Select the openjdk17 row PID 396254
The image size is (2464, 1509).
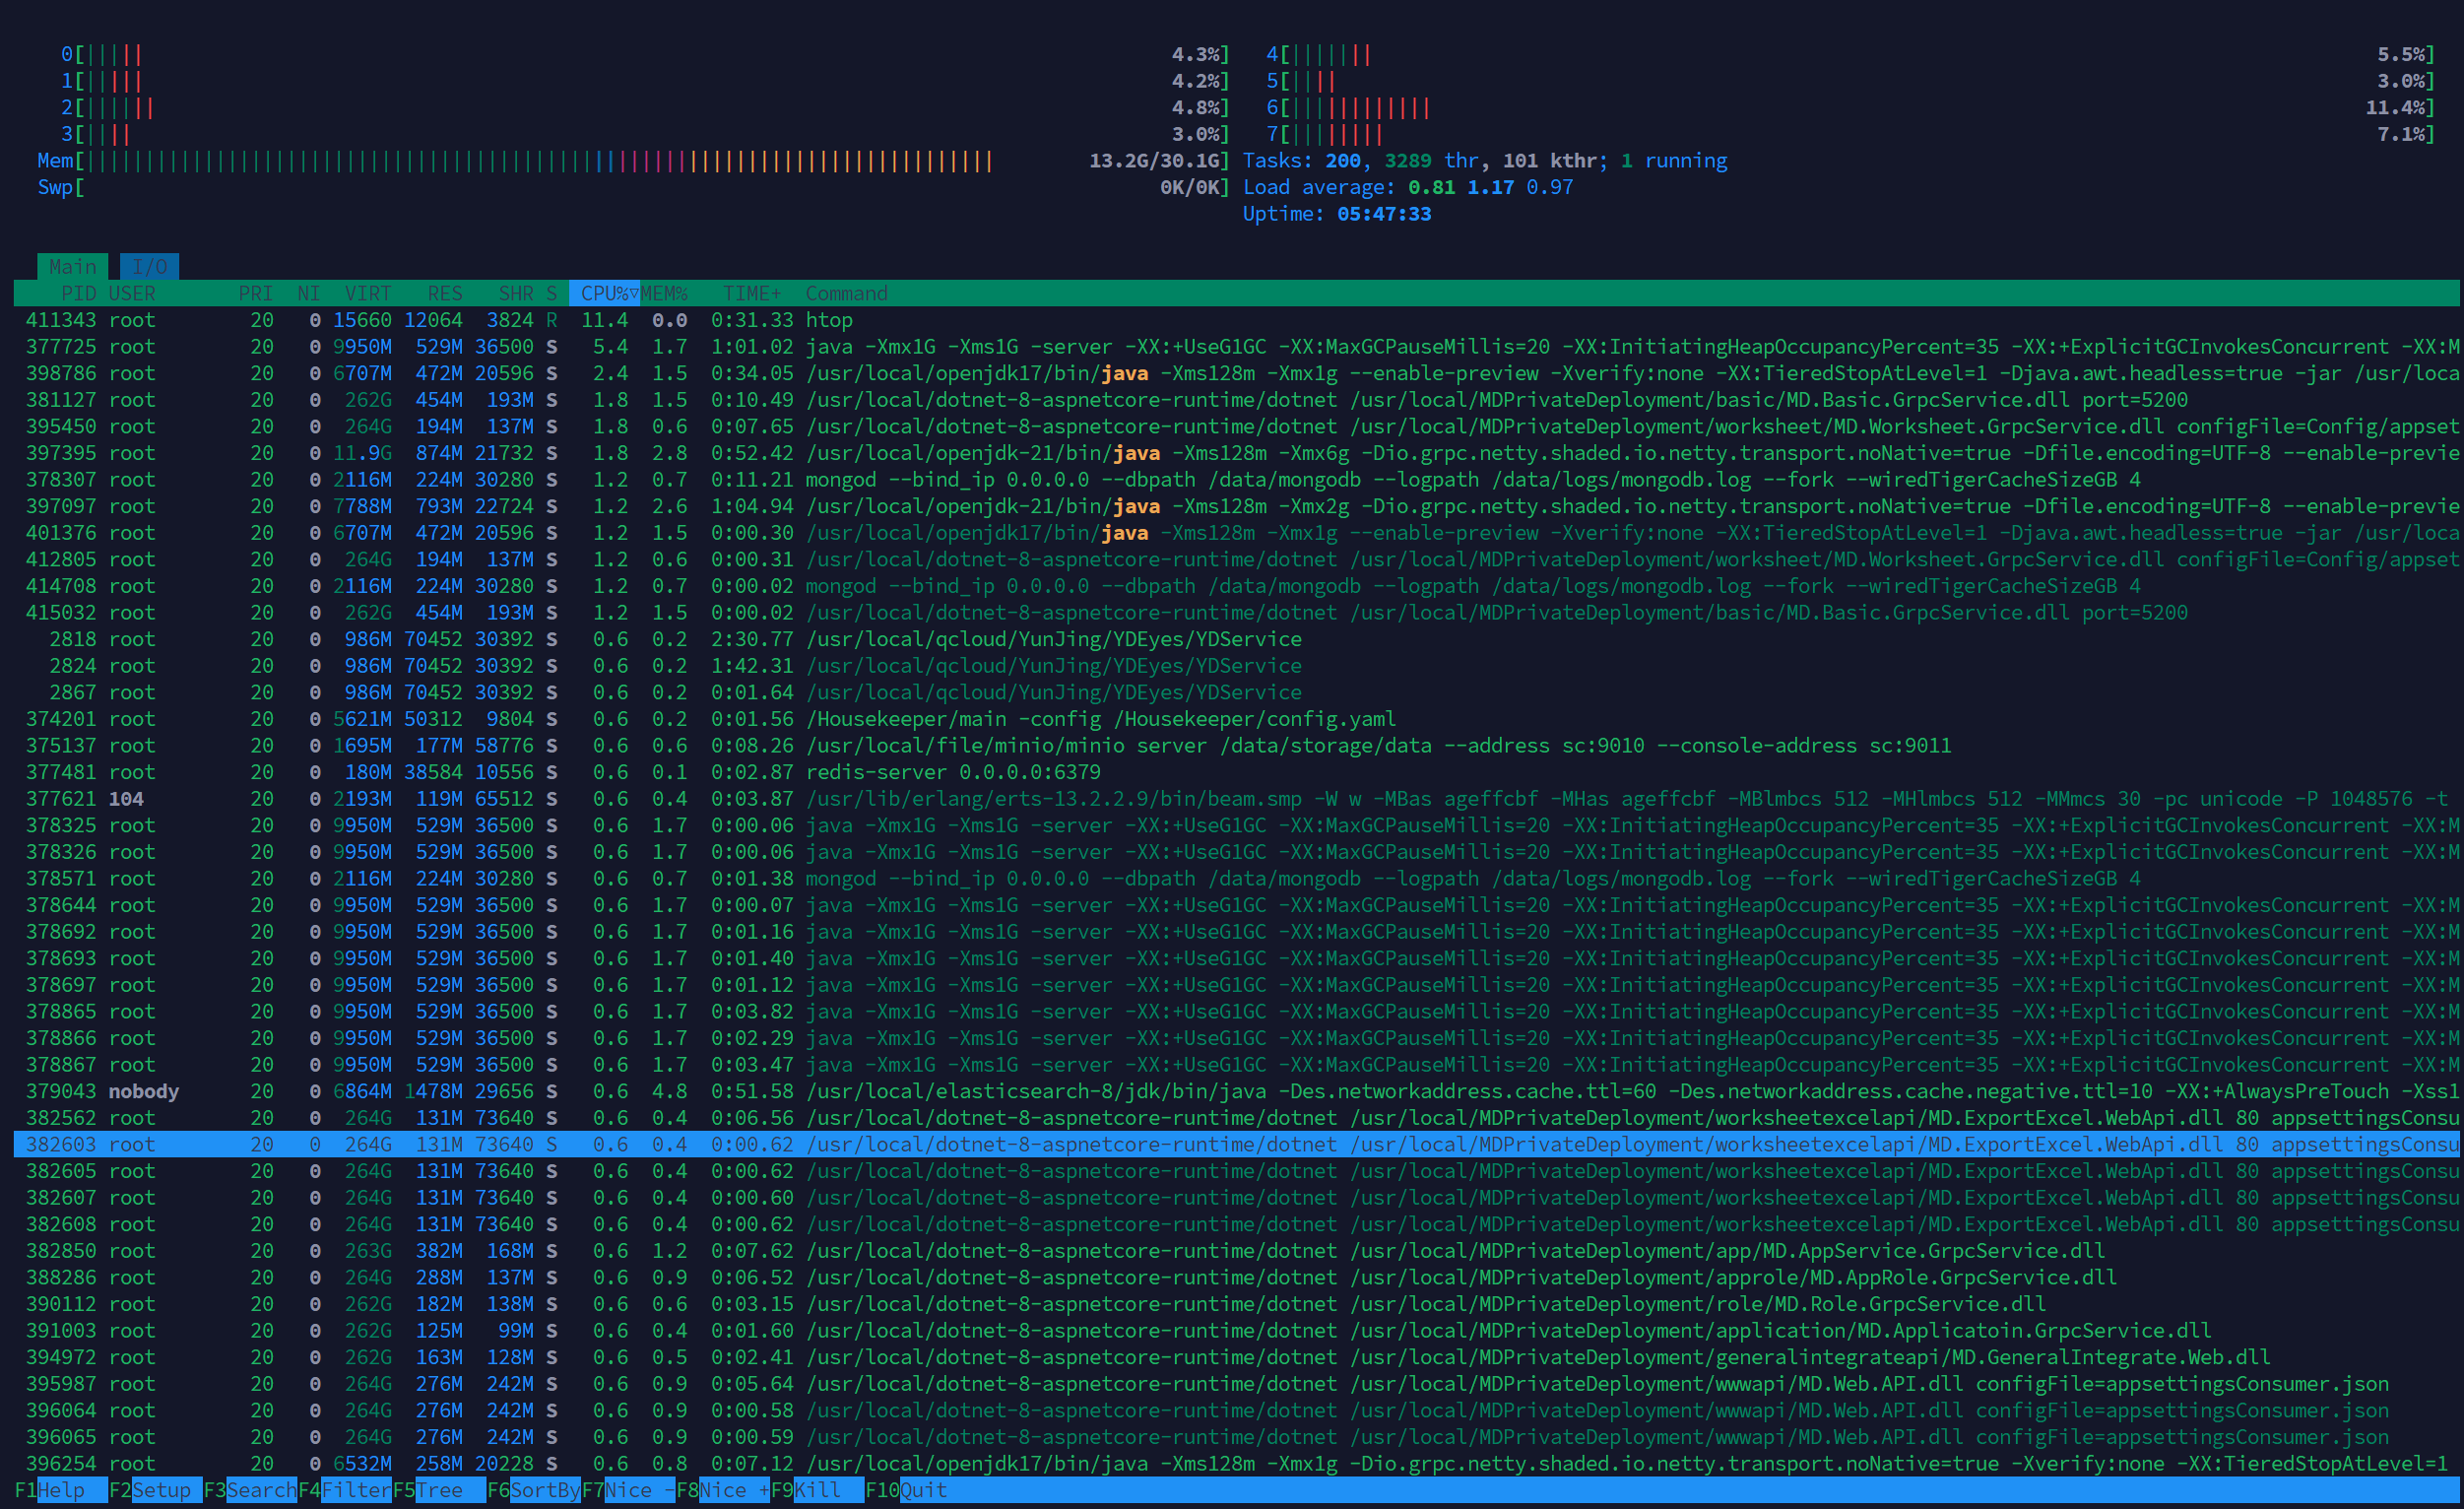coord(1236,1464)
